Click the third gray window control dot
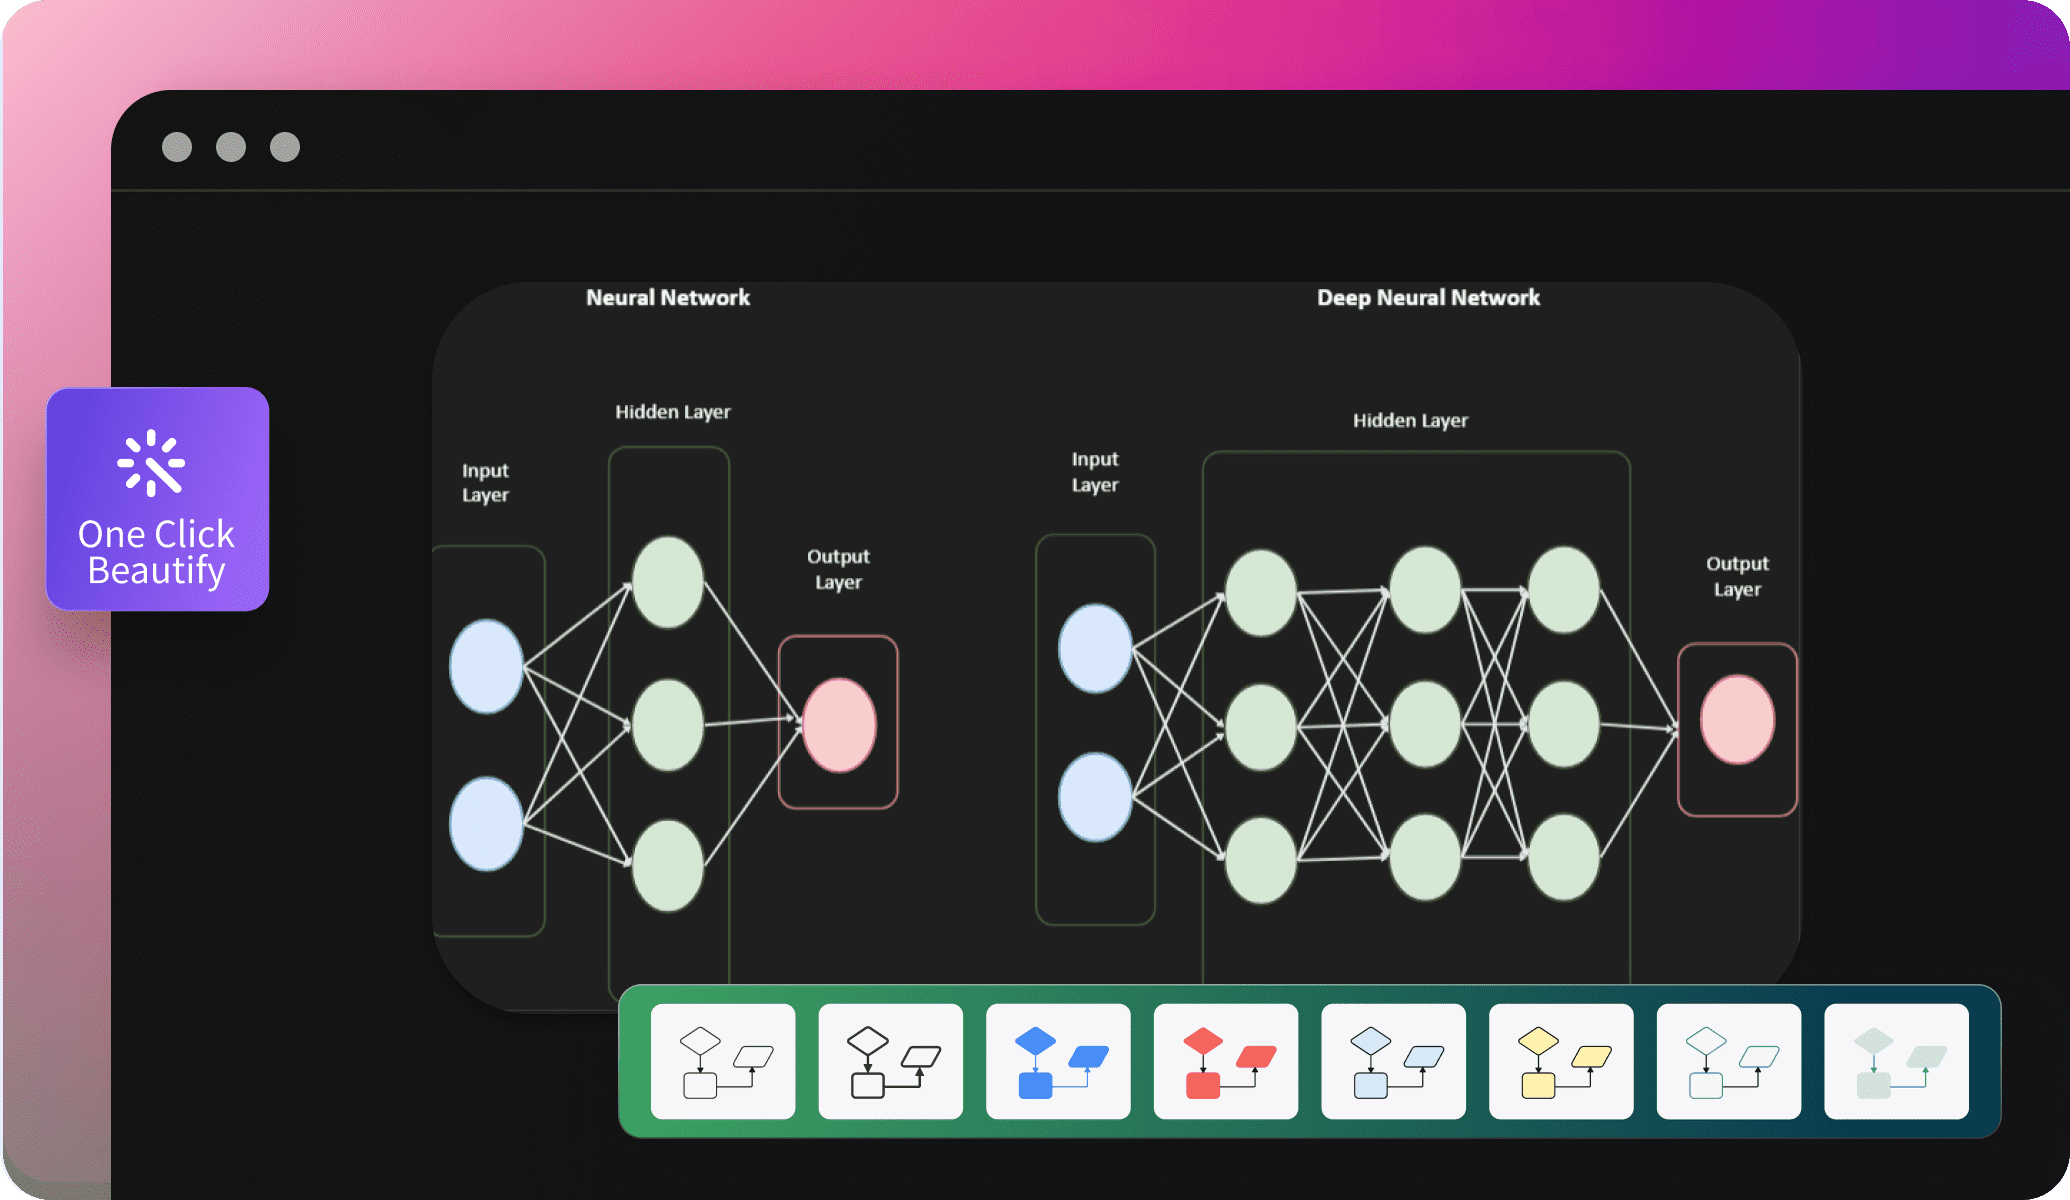2070x1200 pixels. 285,147
